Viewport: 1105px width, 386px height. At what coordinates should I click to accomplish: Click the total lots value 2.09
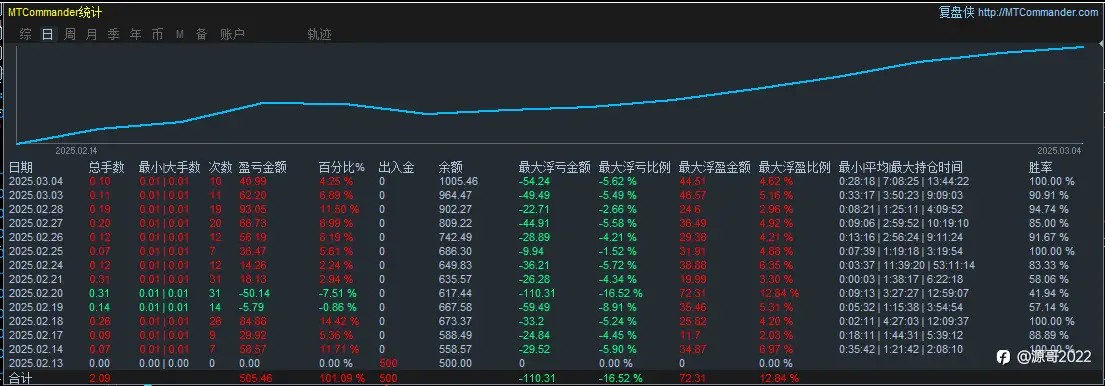coord(100,379)
